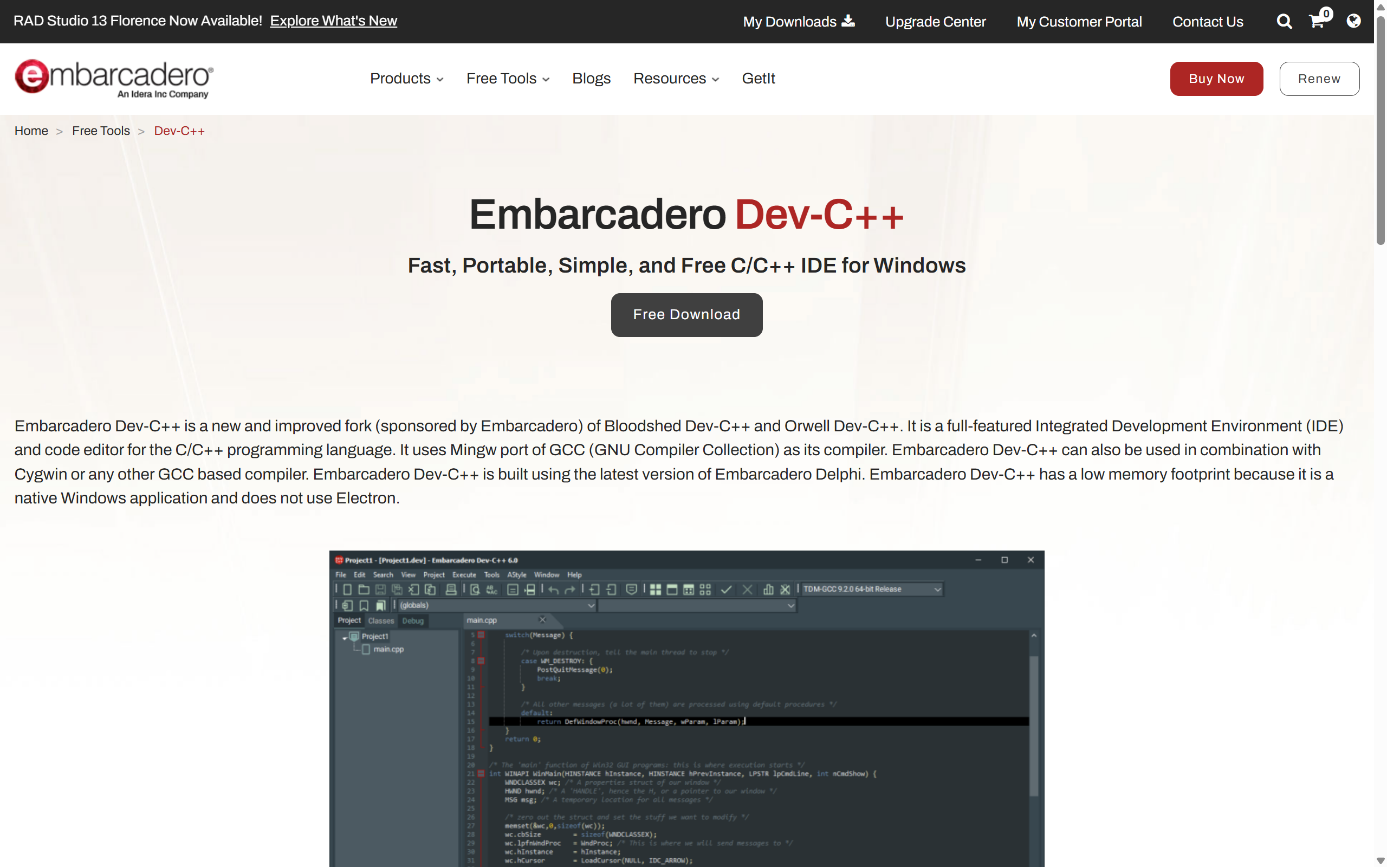Open the GetIt navigation item

[759, 78]
